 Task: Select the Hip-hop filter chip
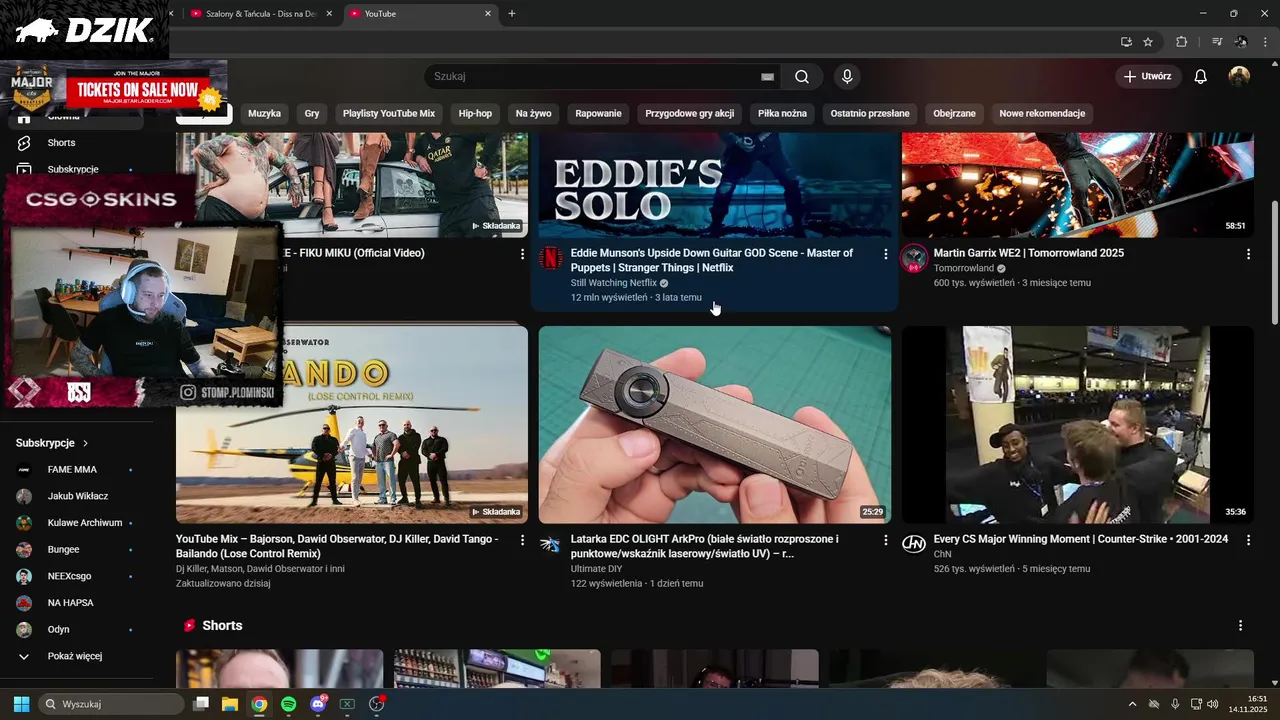(475, 113)
